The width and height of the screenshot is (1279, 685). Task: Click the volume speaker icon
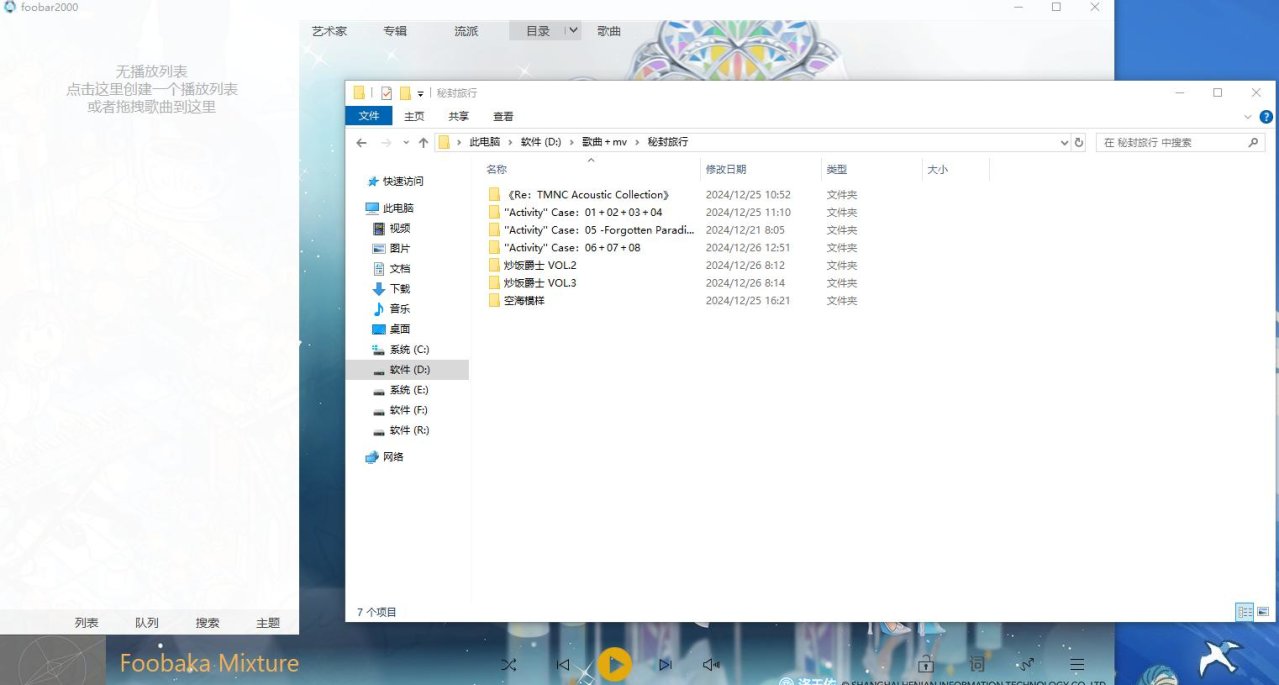711,665
